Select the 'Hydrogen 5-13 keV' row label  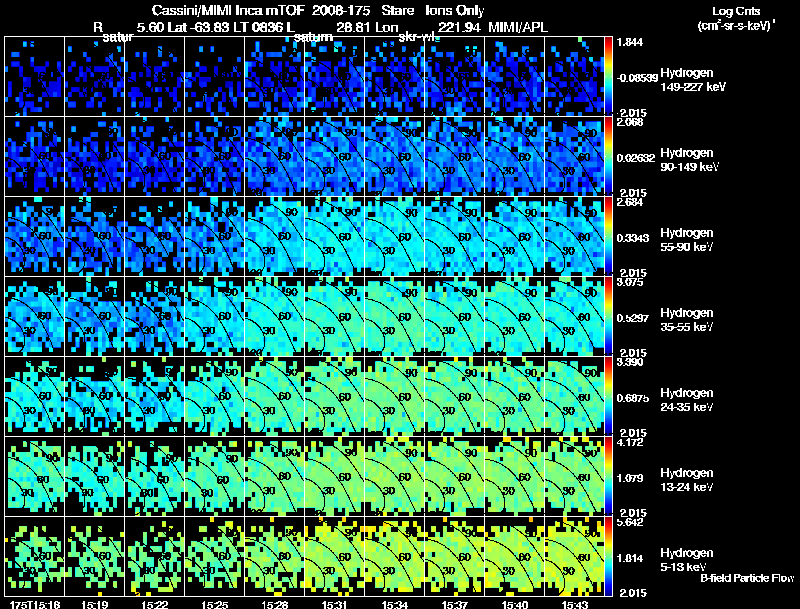point(687,560)
